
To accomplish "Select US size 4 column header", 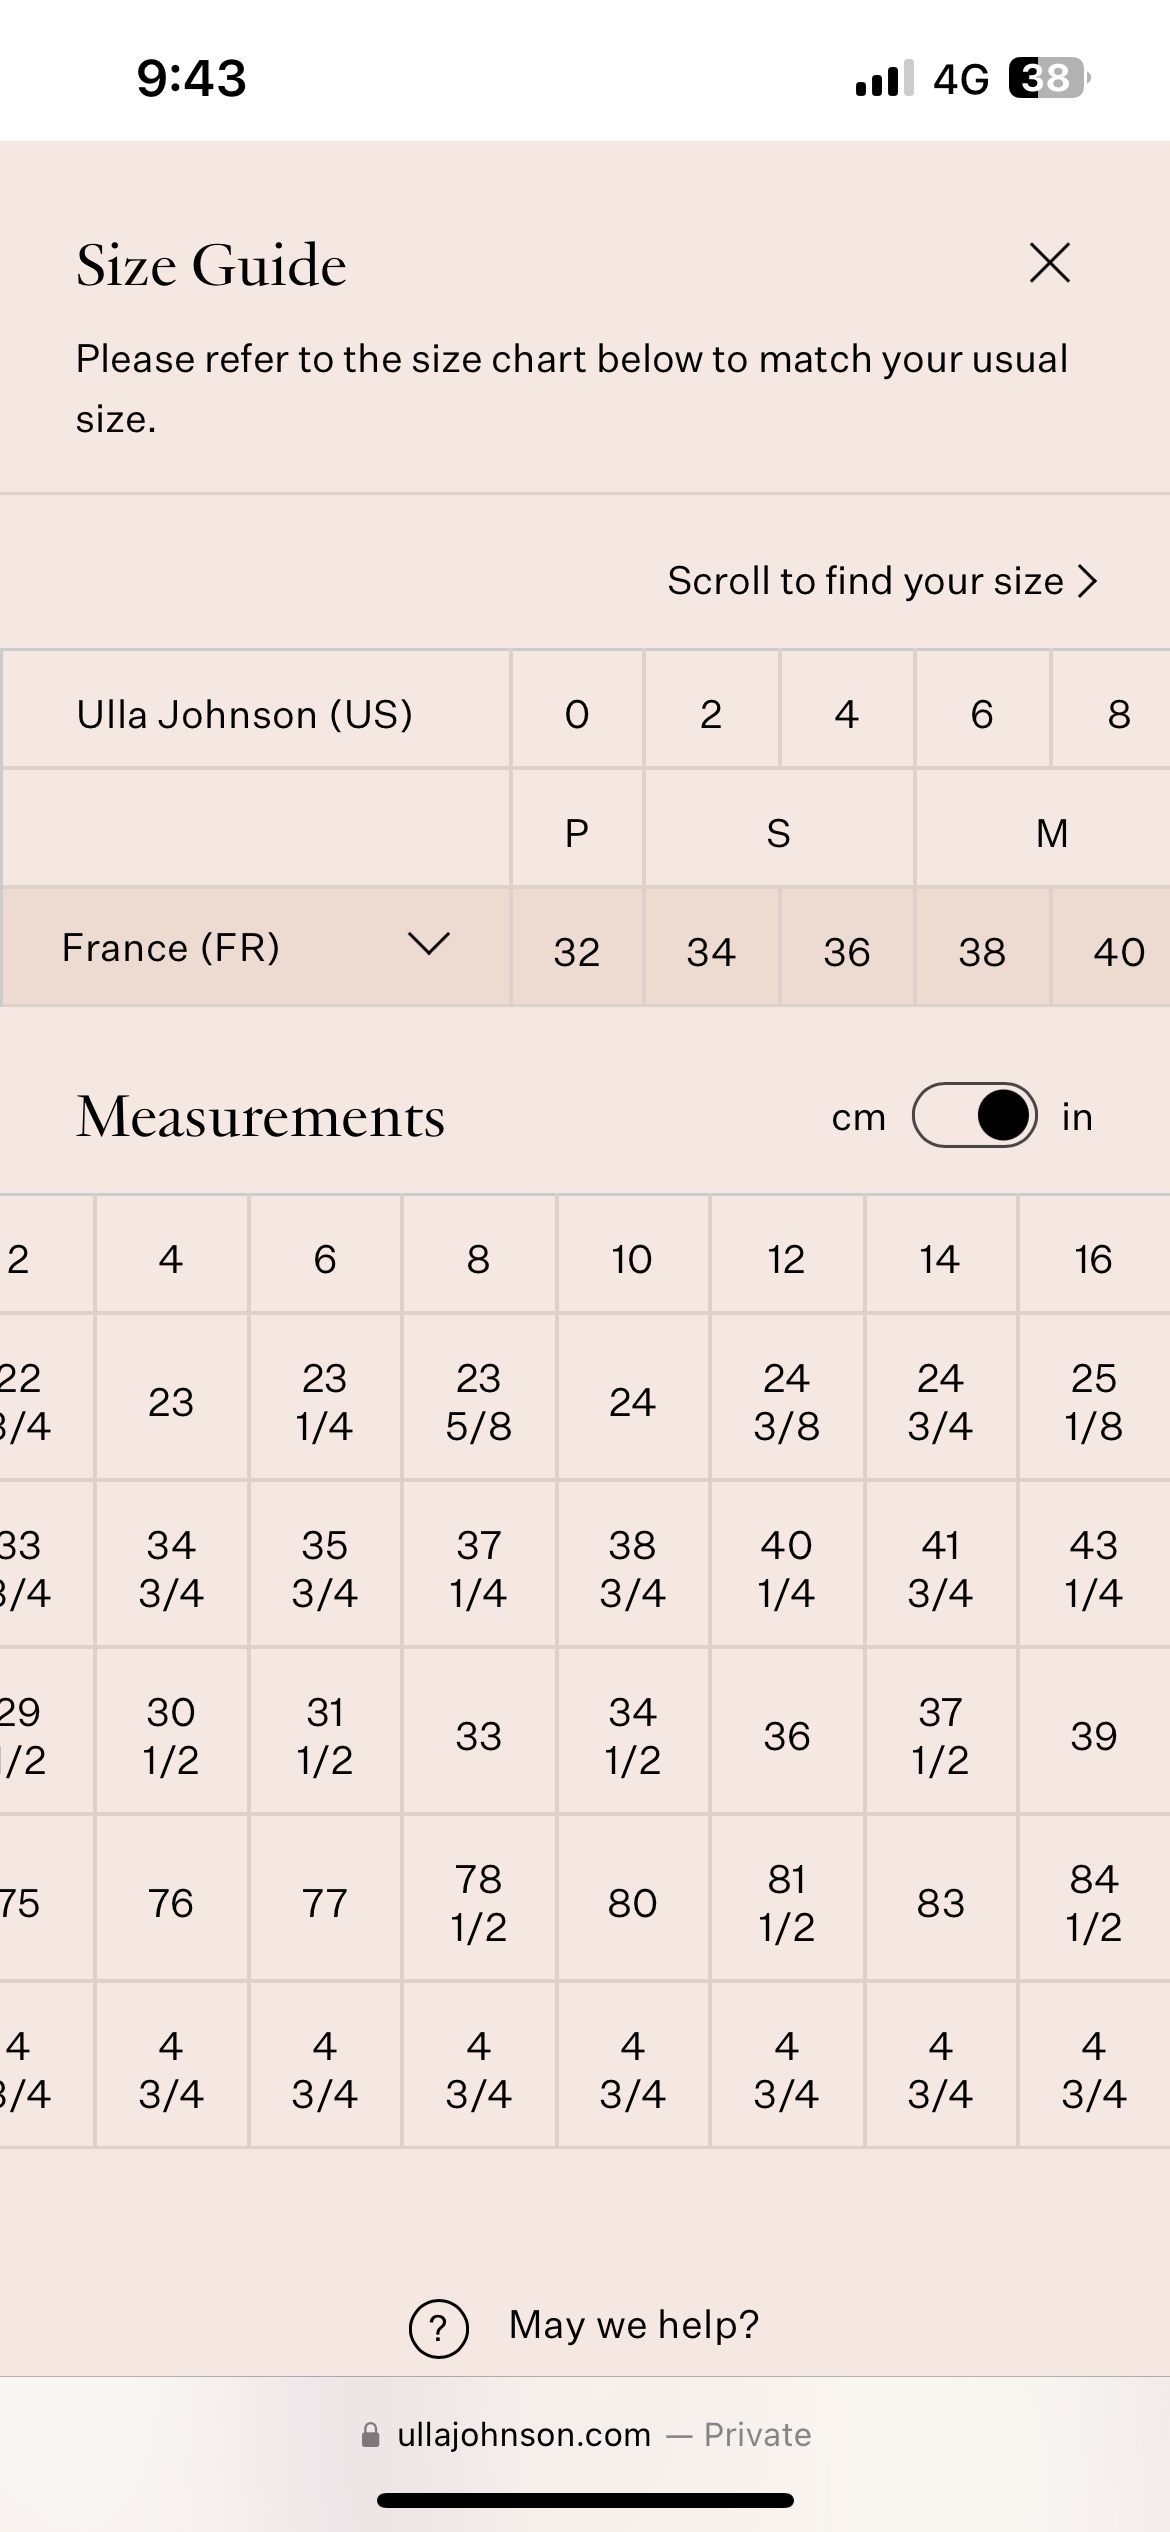I will [847, 714].
